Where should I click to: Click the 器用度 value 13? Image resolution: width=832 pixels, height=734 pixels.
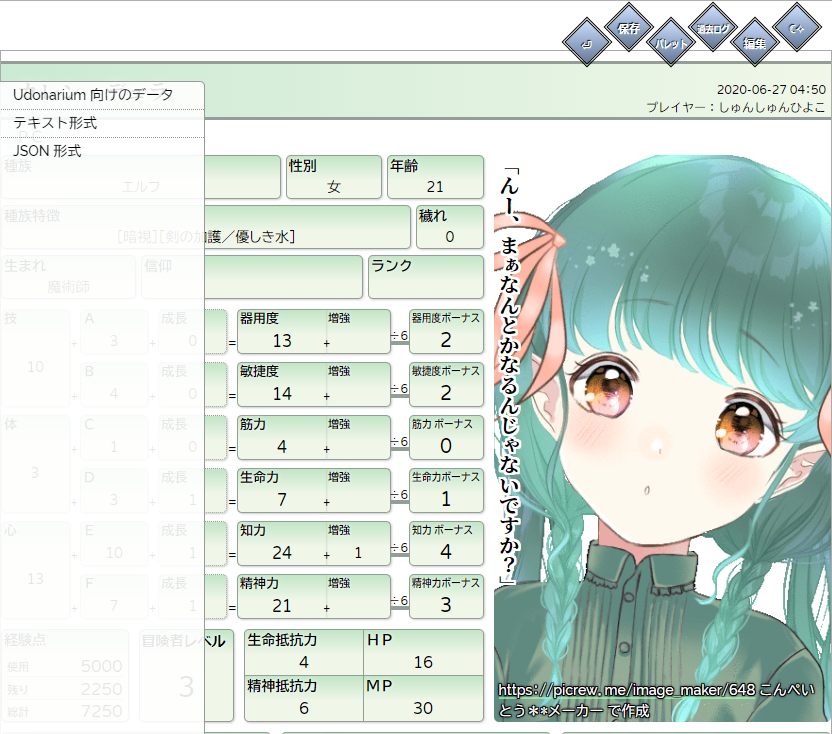tap(282, 341)
